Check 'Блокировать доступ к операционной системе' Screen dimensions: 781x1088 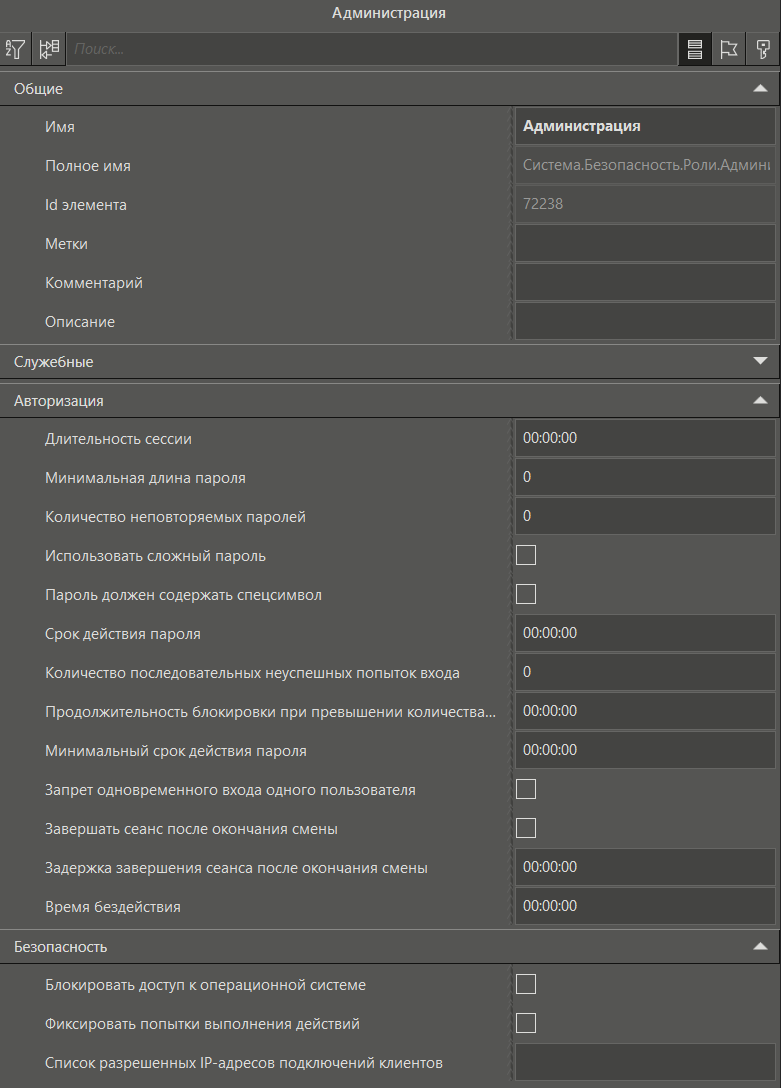click(526, 984)
